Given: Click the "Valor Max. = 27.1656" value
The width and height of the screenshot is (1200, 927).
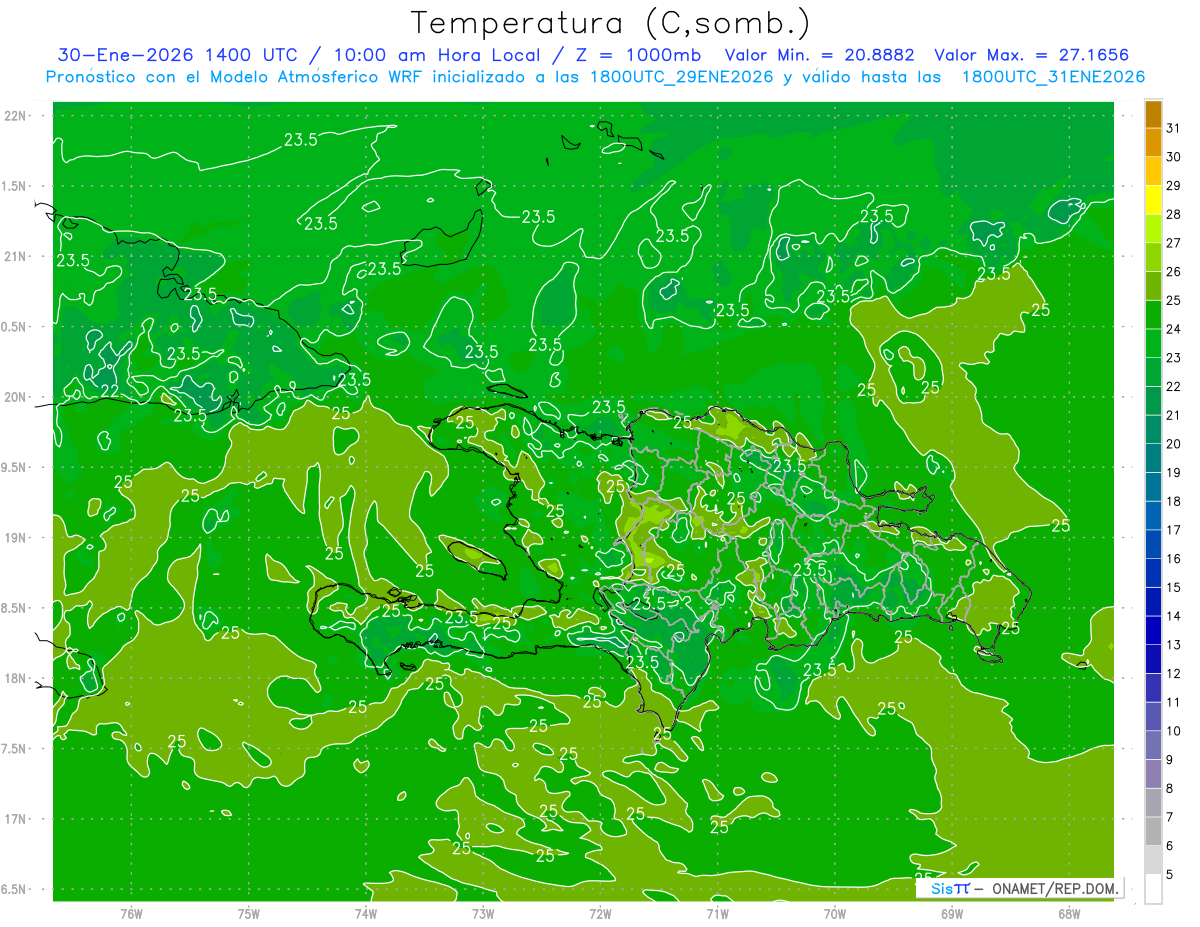Looking at the screenshot, I should [1032, 56].
